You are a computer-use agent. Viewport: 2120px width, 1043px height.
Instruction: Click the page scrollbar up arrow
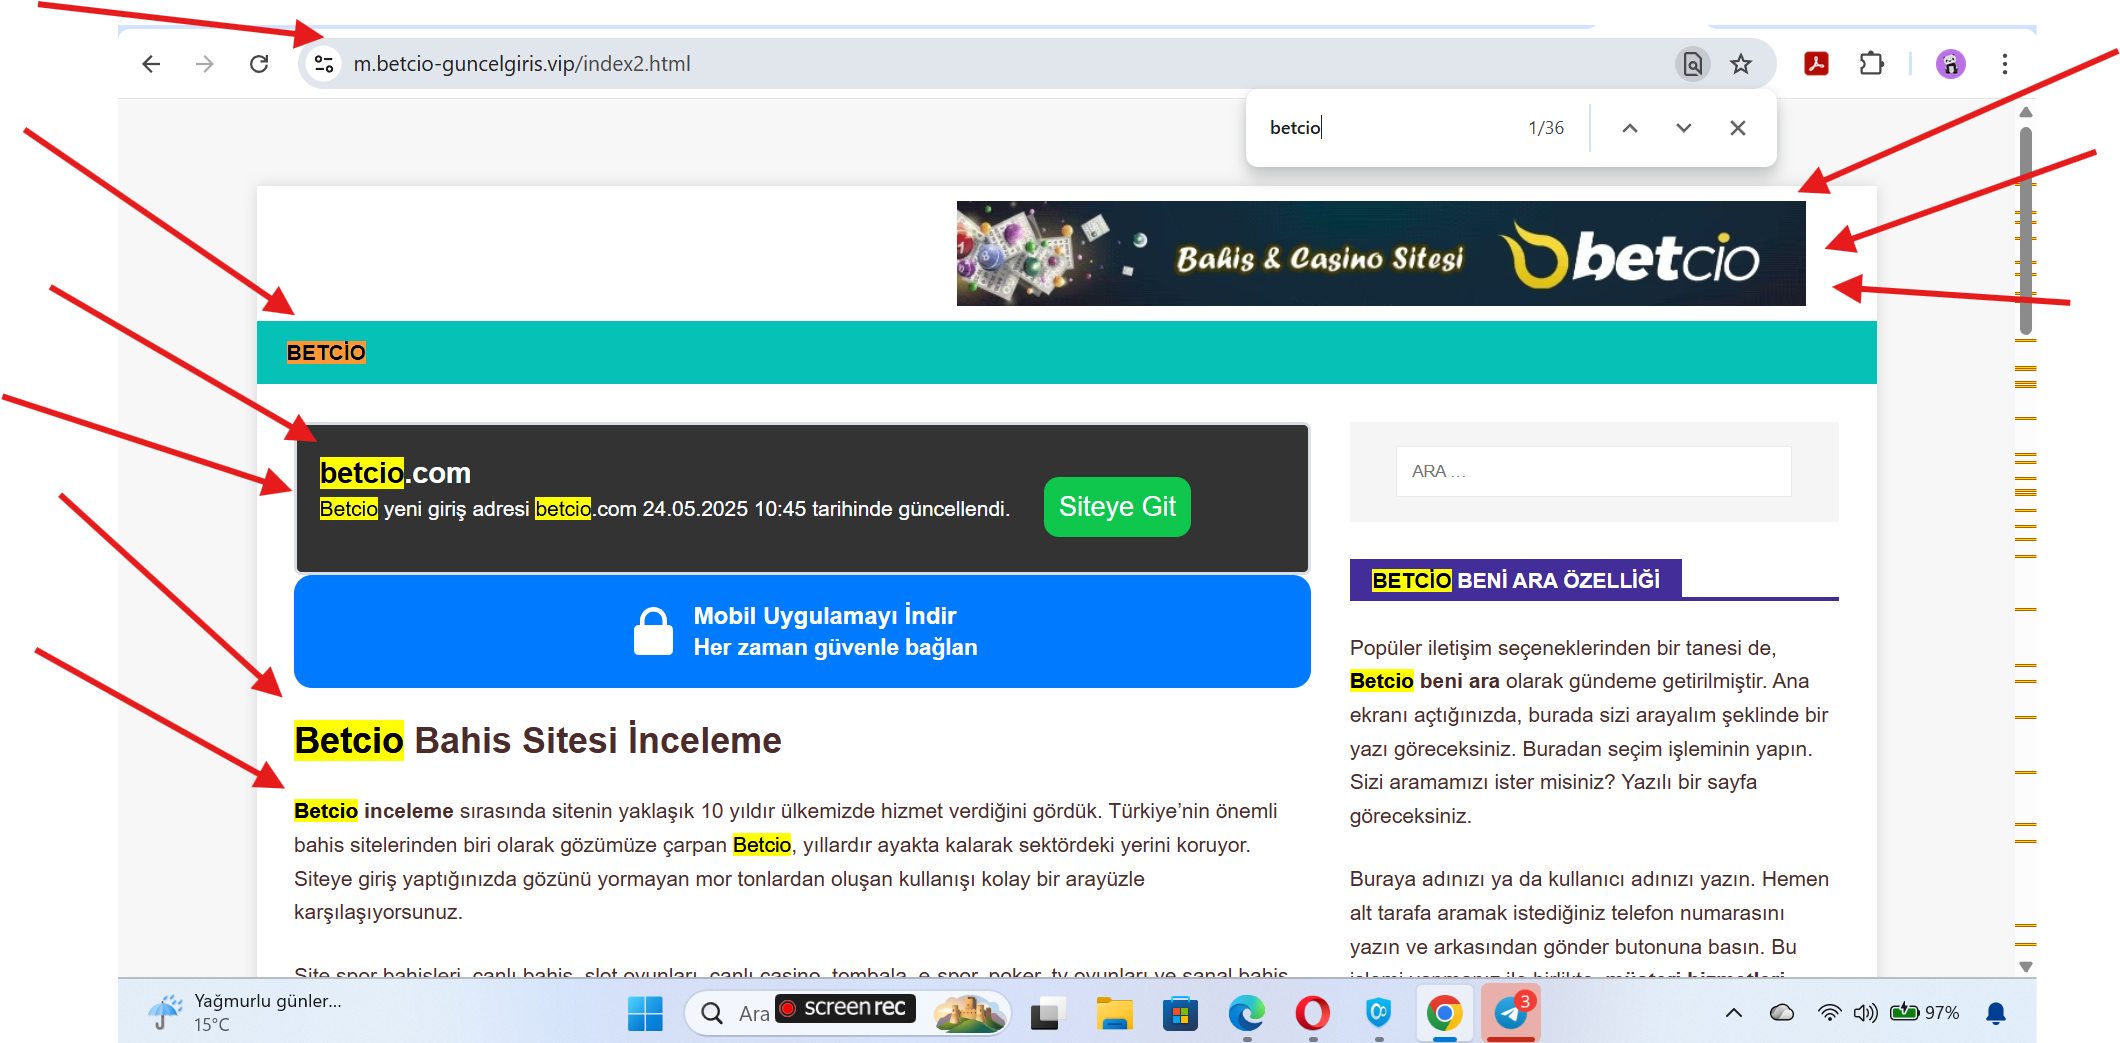(x=2026, y=112)
